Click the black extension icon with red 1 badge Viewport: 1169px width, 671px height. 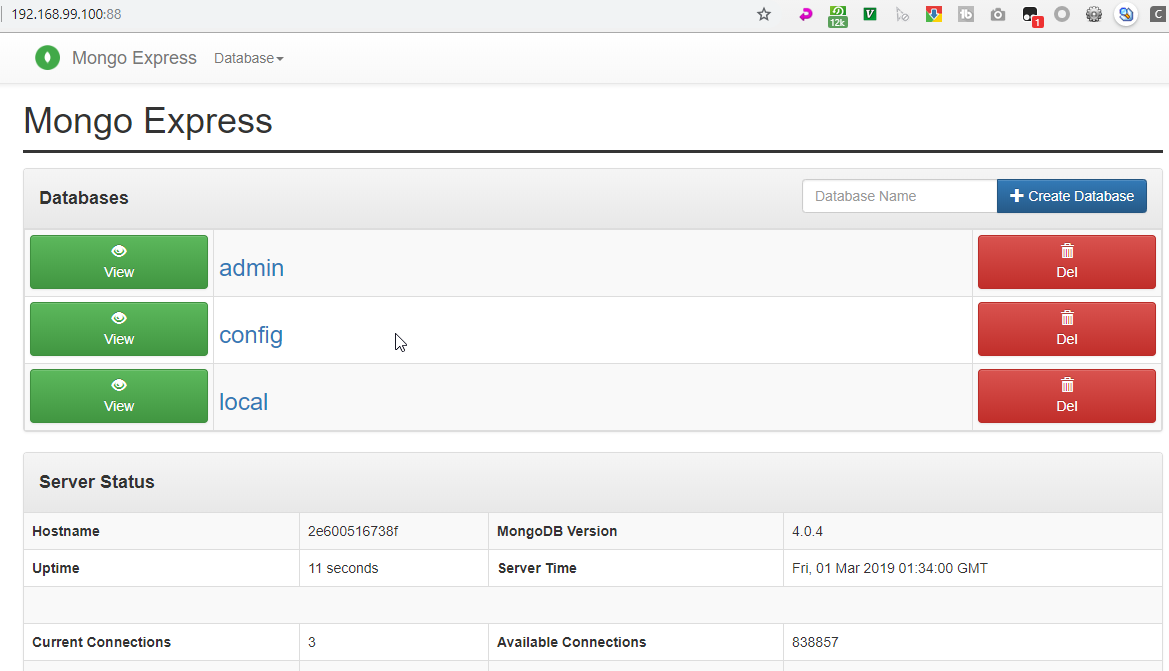[1032, 16]
